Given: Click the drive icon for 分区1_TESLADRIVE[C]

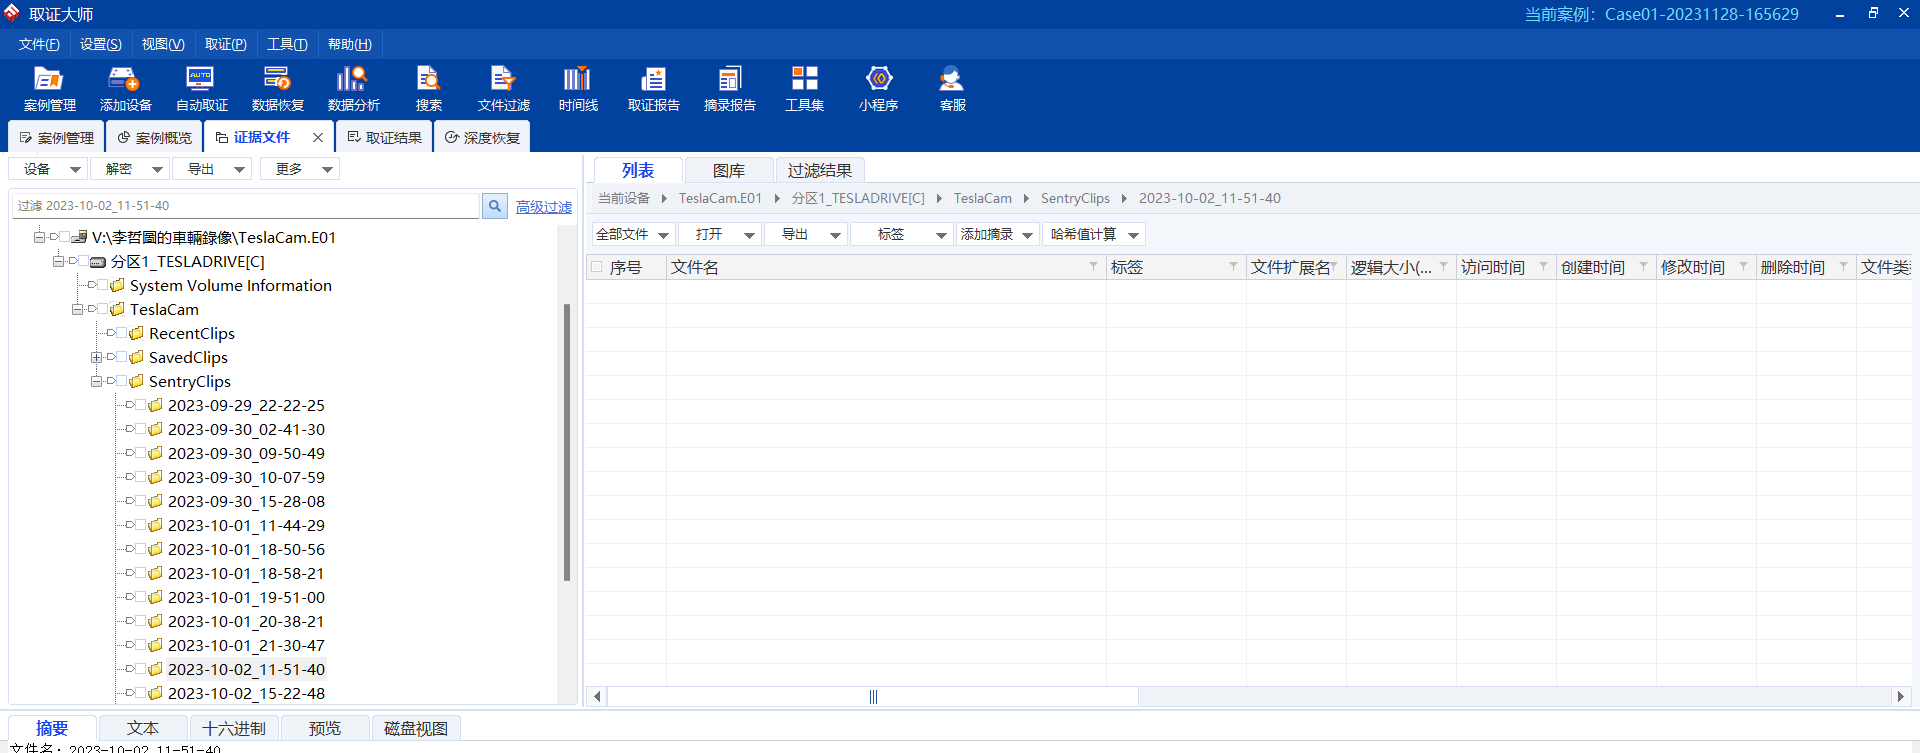Looking at the screenshot, I should point(98,262).
